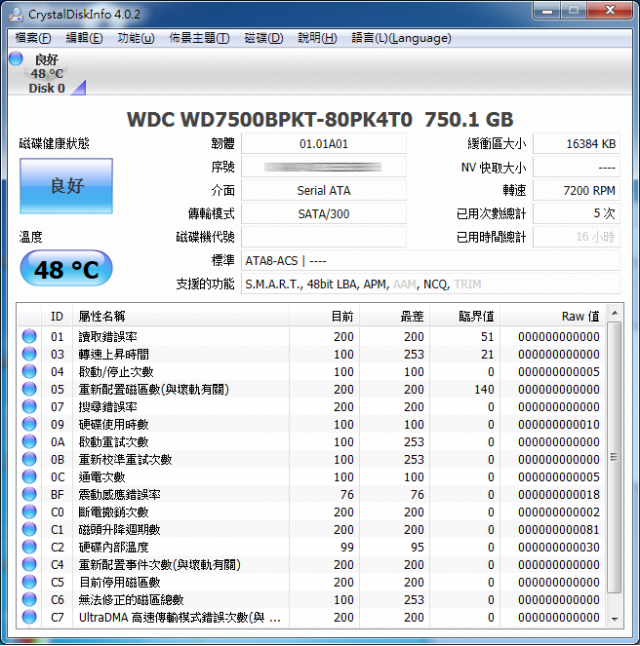Click firmware field 01.01A01
Screen dimensions: 640x646
point(324,144)
